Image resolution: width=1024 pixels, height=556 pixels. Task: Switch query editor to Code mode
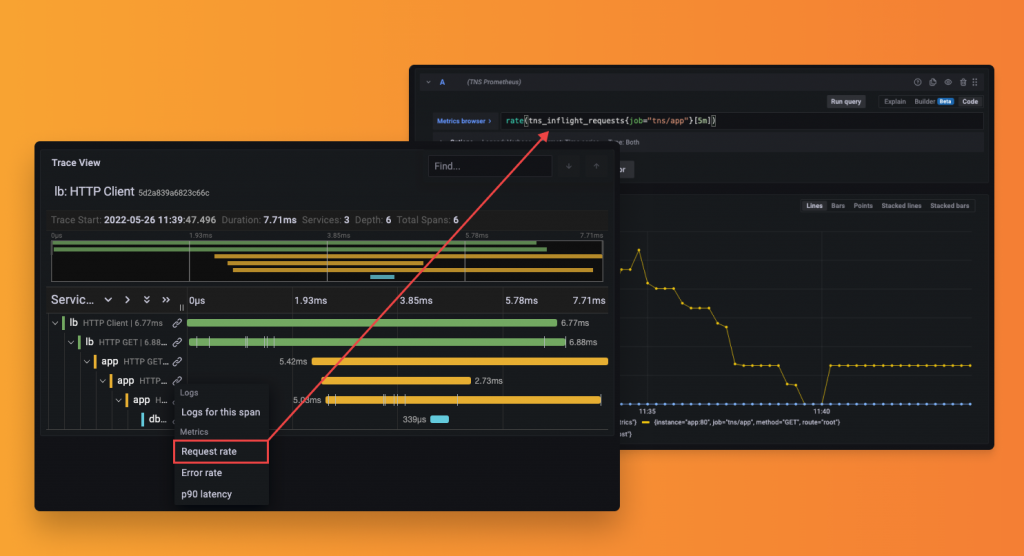click(970, 101)
